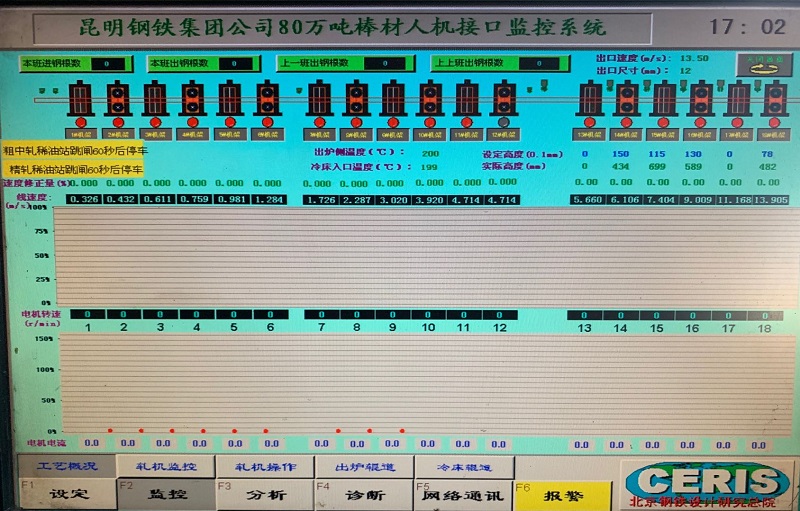The width and height of the screenshot is (800, 511).
Task: Click the line speed value 1.284
Action: pyautogui.click(x=269, y=199)
